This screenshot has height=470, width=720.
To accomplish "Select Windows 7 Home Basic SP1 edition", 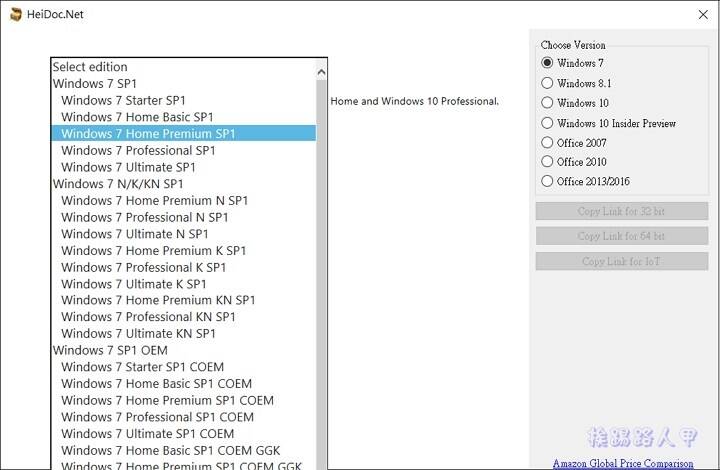I will click(184, 117).
